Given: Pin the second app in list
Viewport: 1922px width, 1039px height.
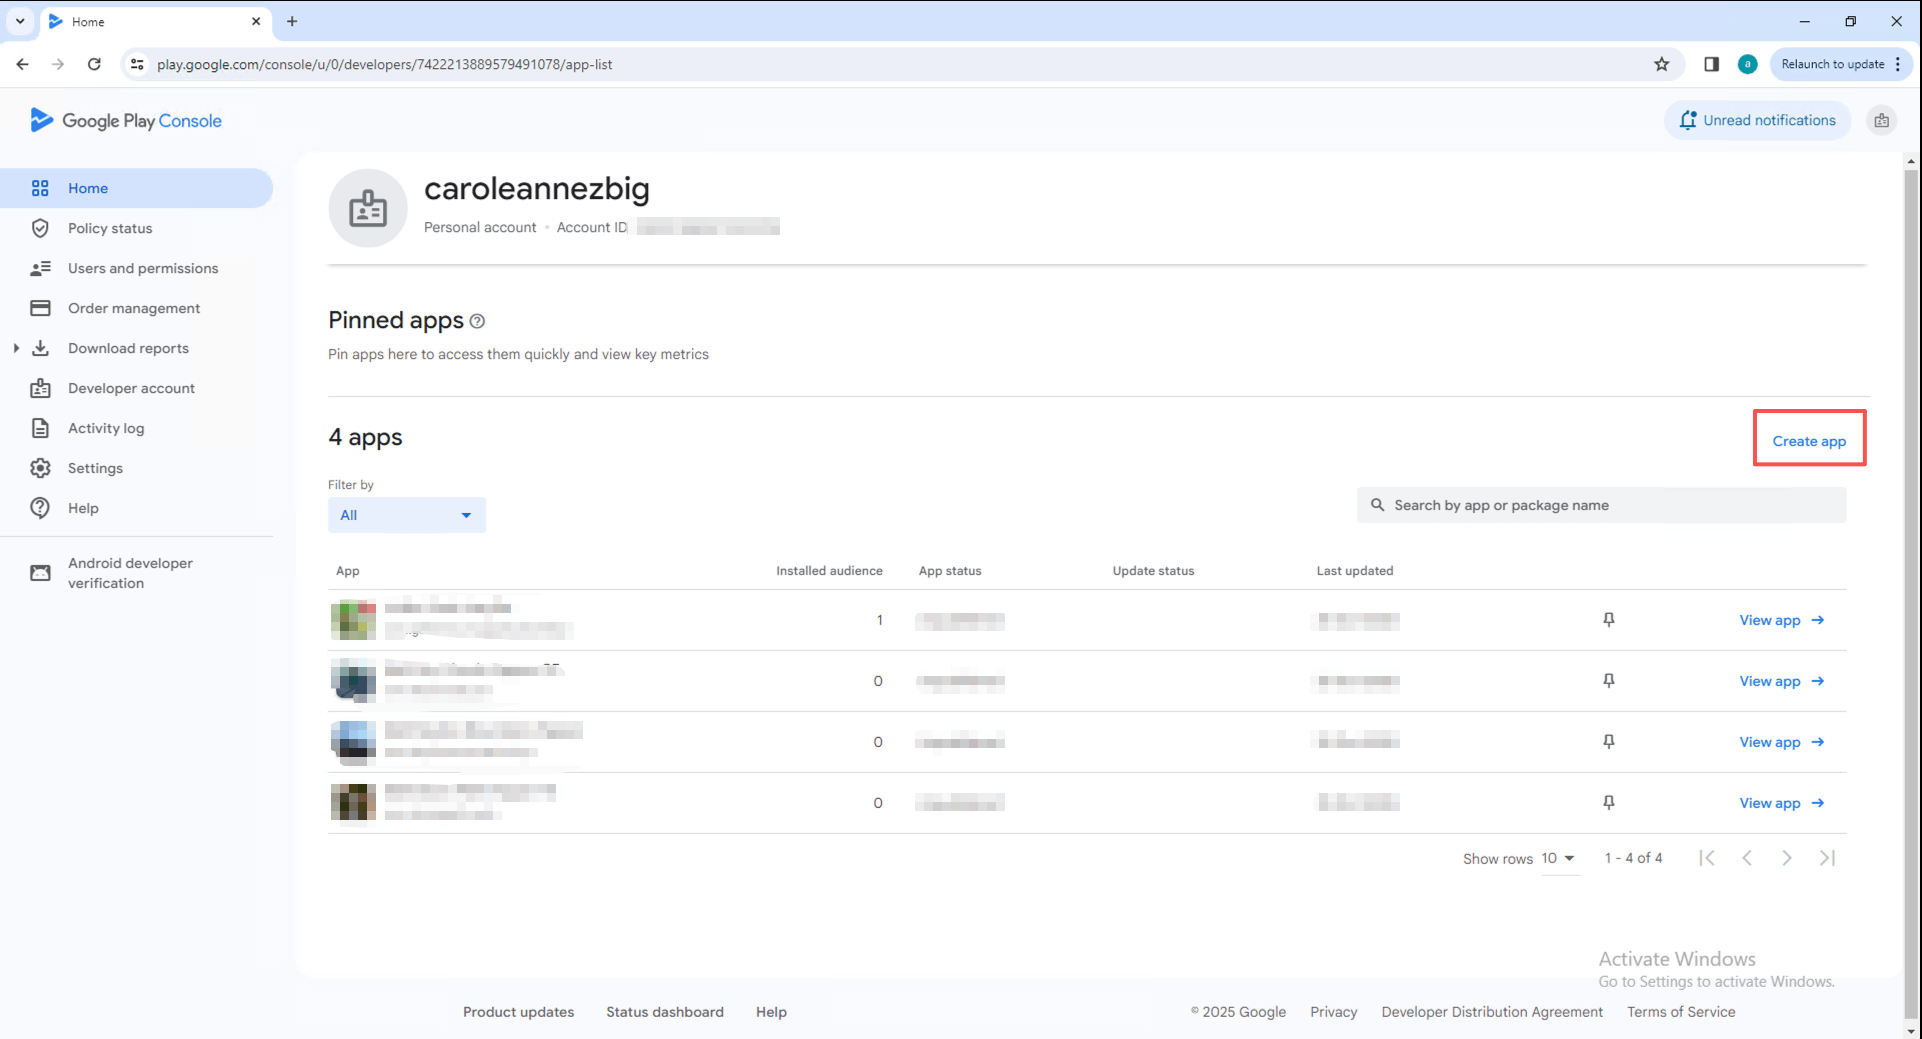Looking at the screenshot, I should click(1608, 681).
